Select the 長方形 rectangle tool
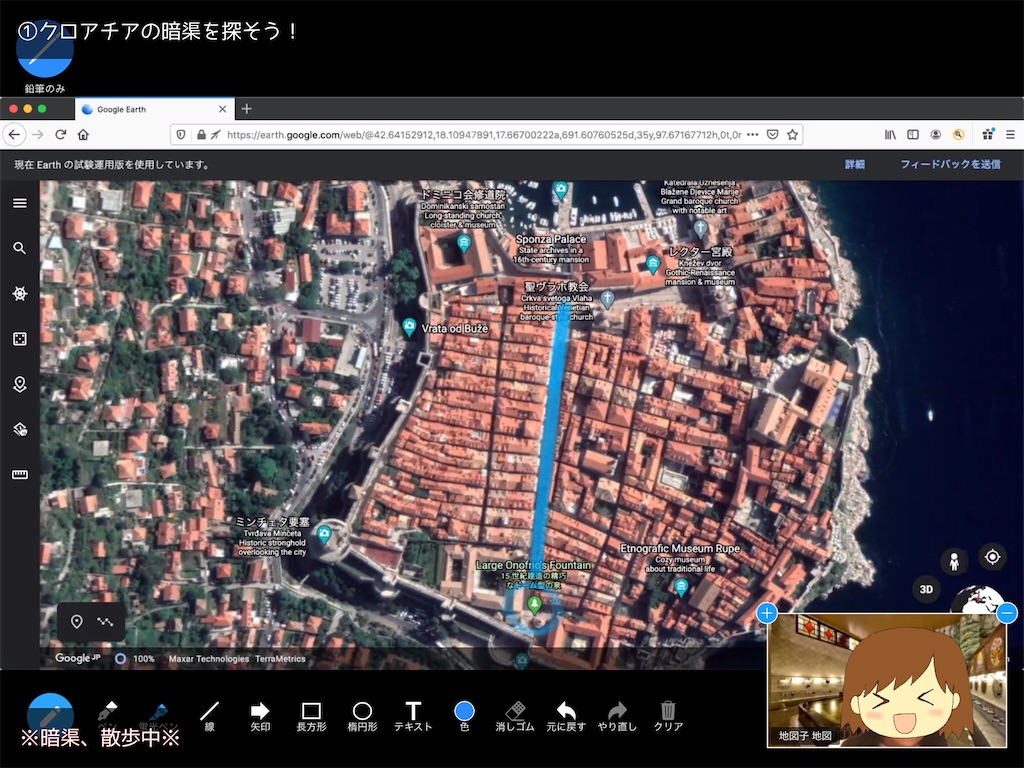The image size is (1024, 768). (x=311, y=716)
